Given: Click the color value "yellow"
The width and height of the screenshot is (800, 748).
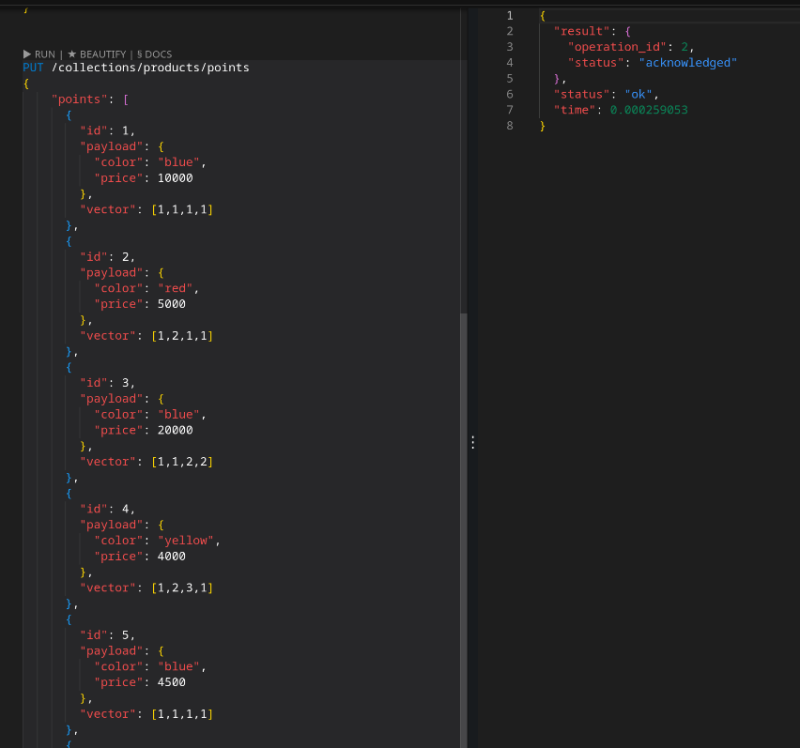Looking at the screenshot, I should point(189,540).
